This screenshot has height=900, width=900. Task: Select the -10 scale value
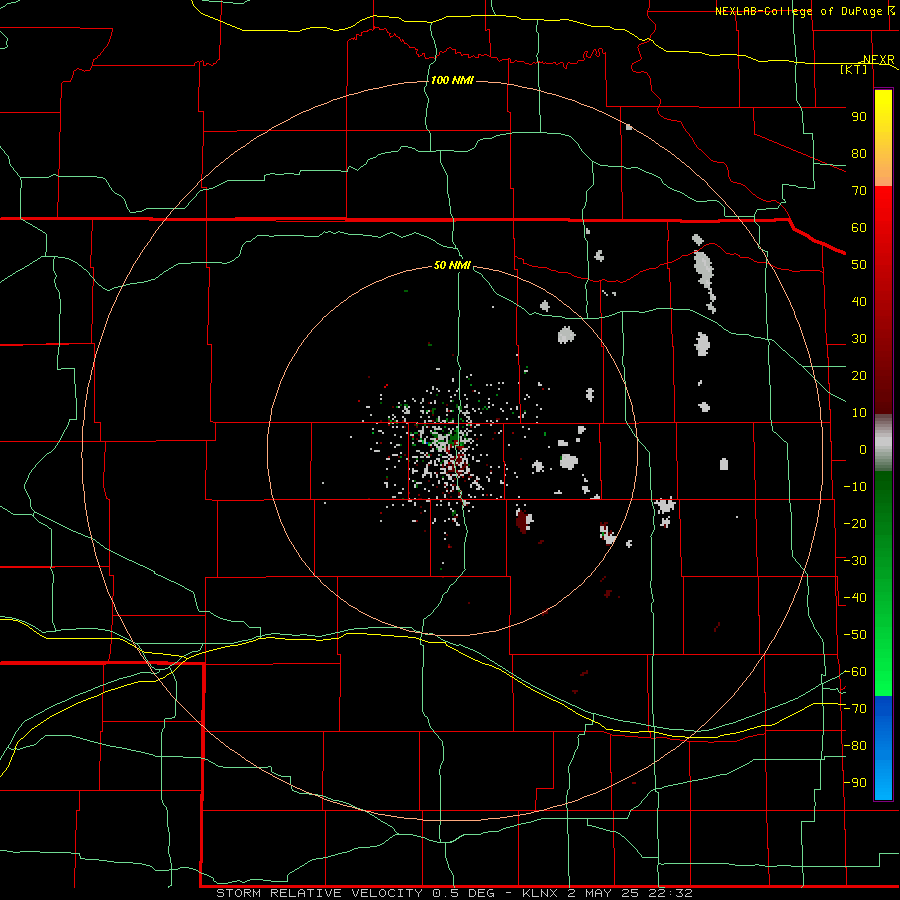click(855, 487)
